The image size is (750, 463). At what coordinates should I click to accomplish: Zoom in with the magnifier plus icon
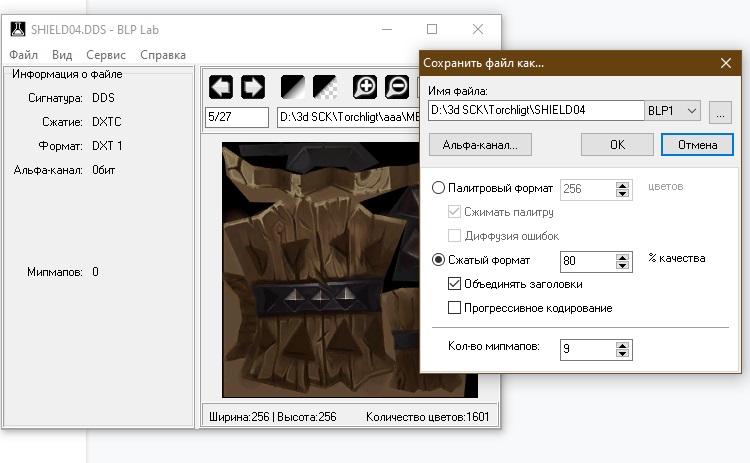click(x=366, y=87)
